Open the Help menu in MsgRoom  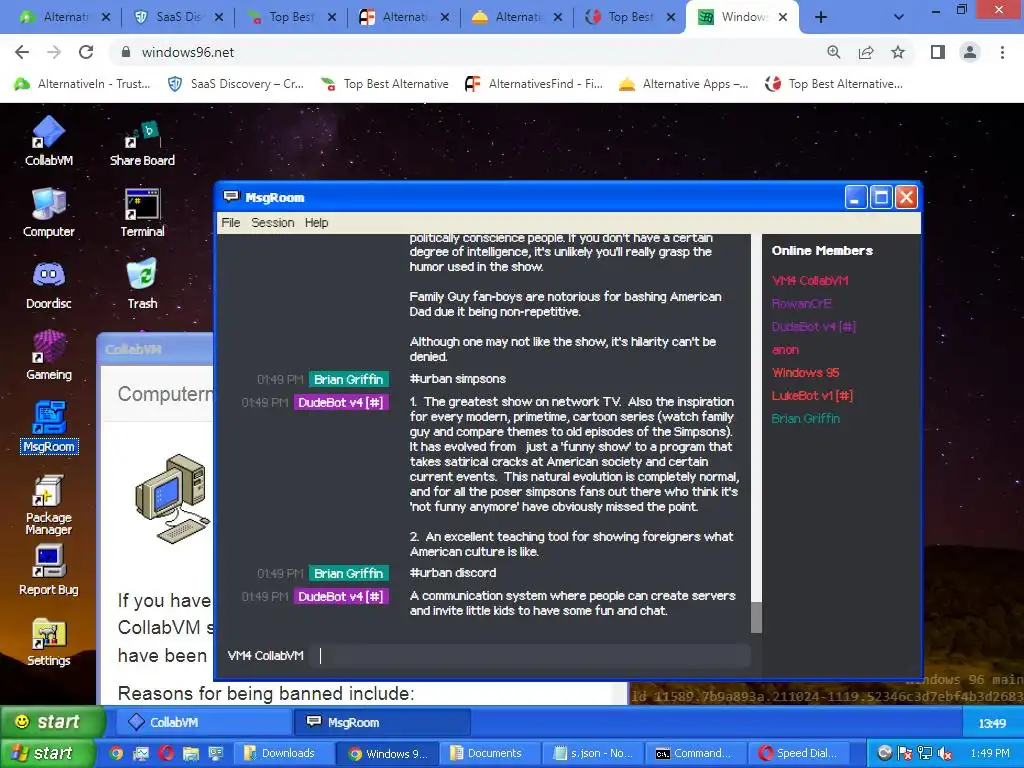pos(316,223)
